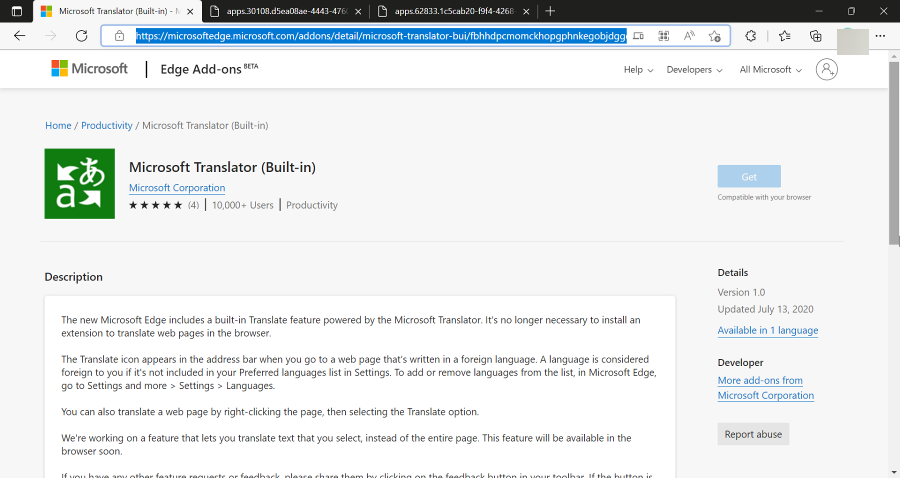Close the Microsoft Translator (Built-in) tab
The image size is (900, 478).
[x=190, y=11]
